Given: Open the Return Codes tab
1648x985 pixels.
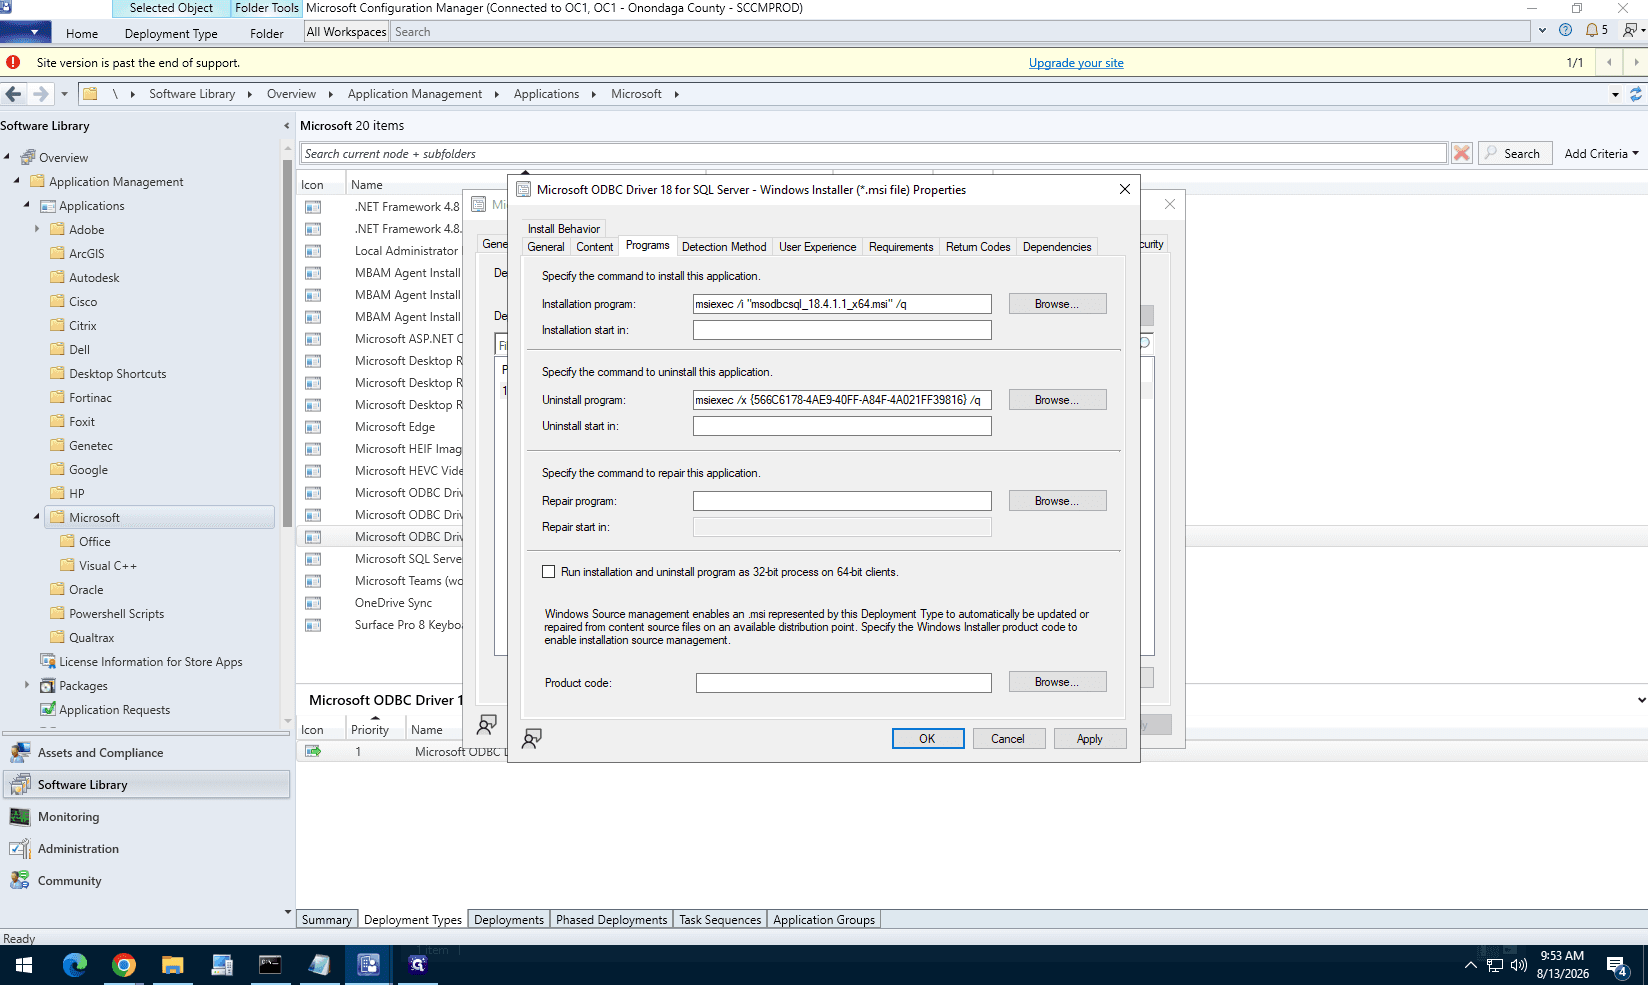Looking at the screenshot, I should 978,247.
